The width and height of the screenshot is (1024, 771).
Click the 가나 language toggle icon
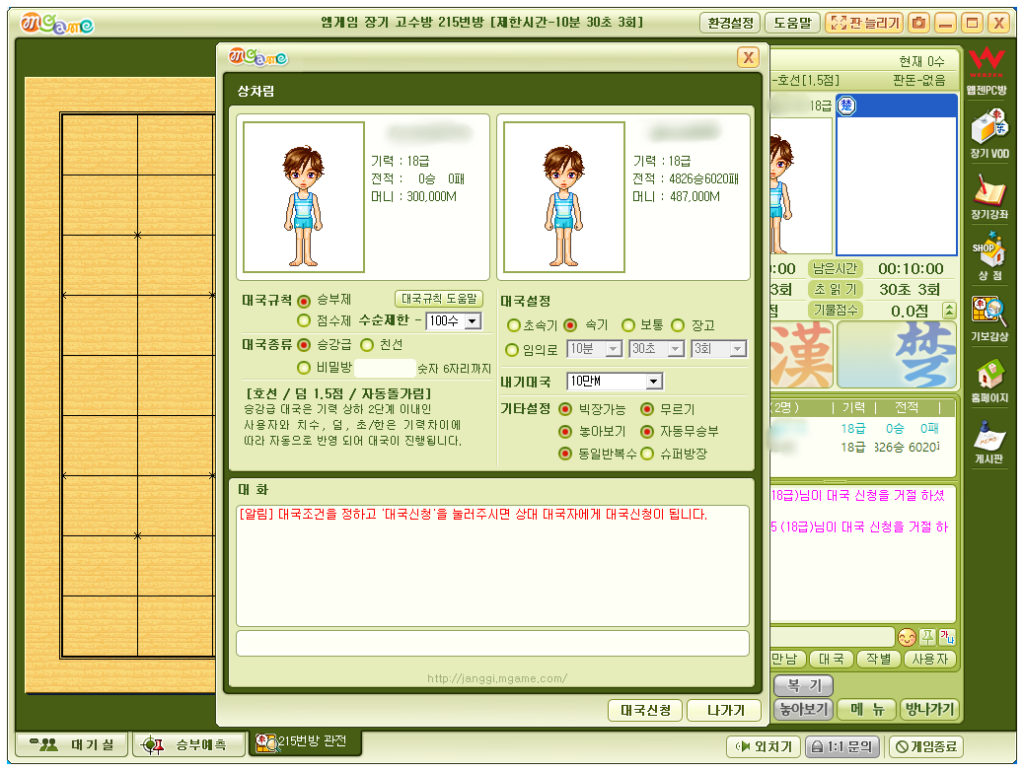[947, 637]
